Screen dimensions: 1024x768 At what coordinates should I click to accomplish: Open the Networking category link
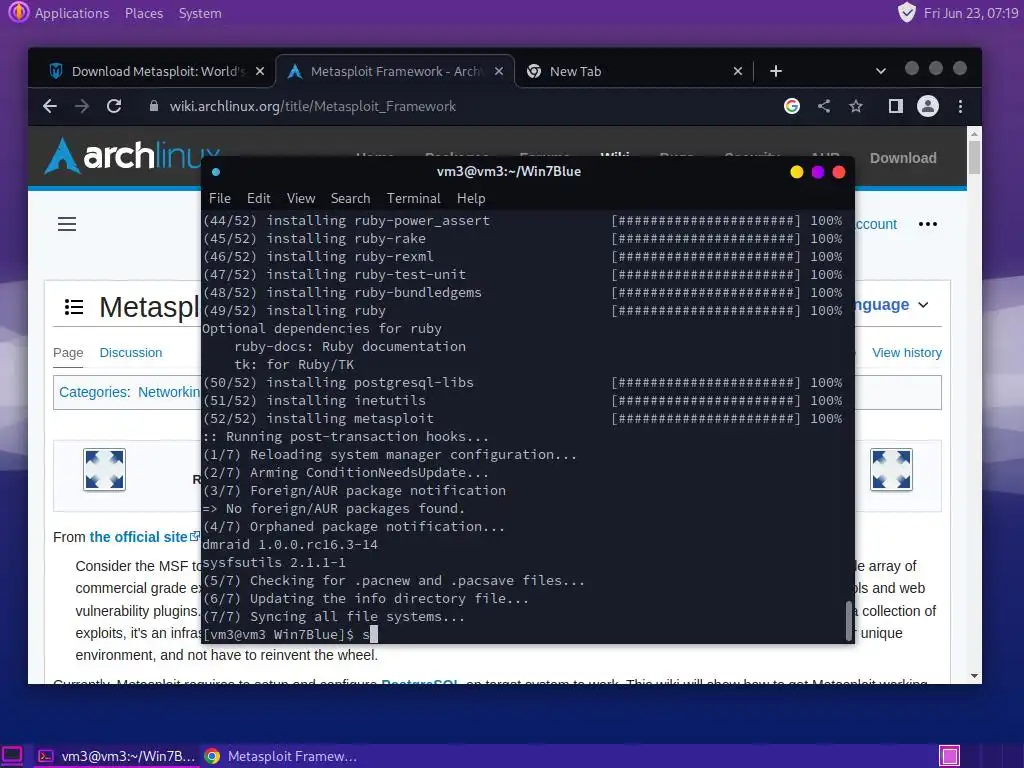tap(168, 392)
